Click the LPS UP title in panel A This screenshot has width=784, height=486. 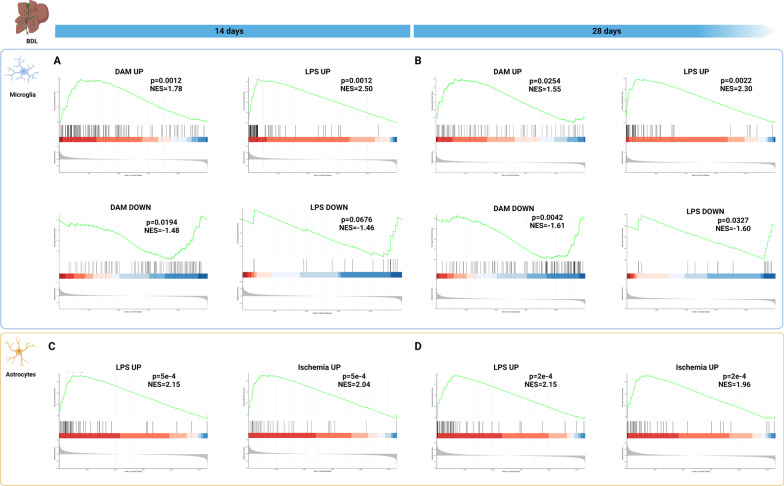[x=318, y=72]
